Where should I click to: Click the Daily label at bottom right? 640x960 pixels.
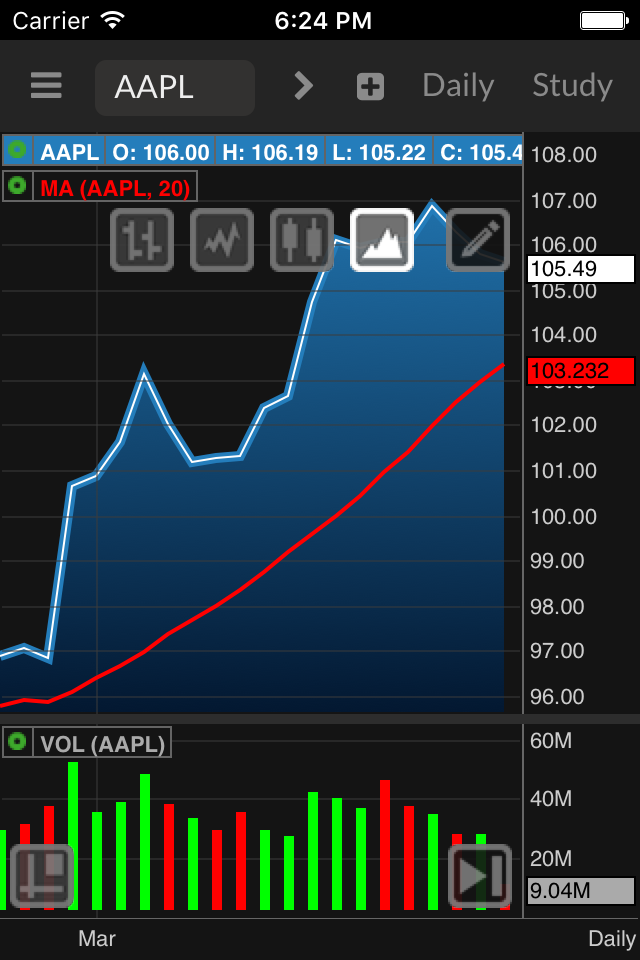[x=612, y=939]
